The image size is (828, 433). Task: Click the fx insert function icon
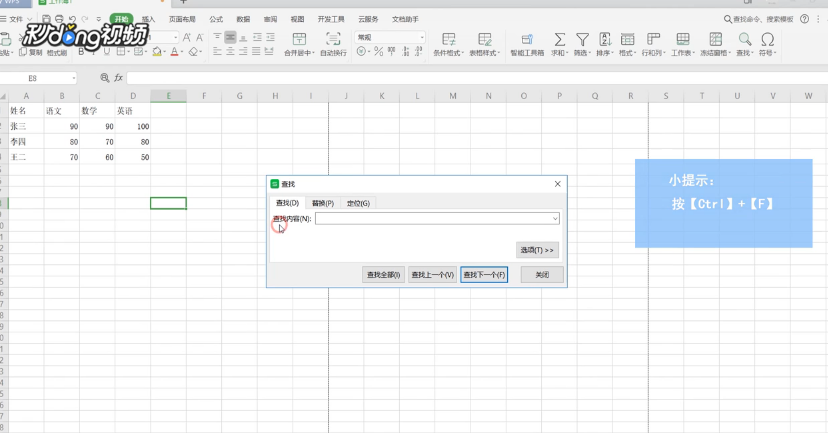[x=118, y=78]
